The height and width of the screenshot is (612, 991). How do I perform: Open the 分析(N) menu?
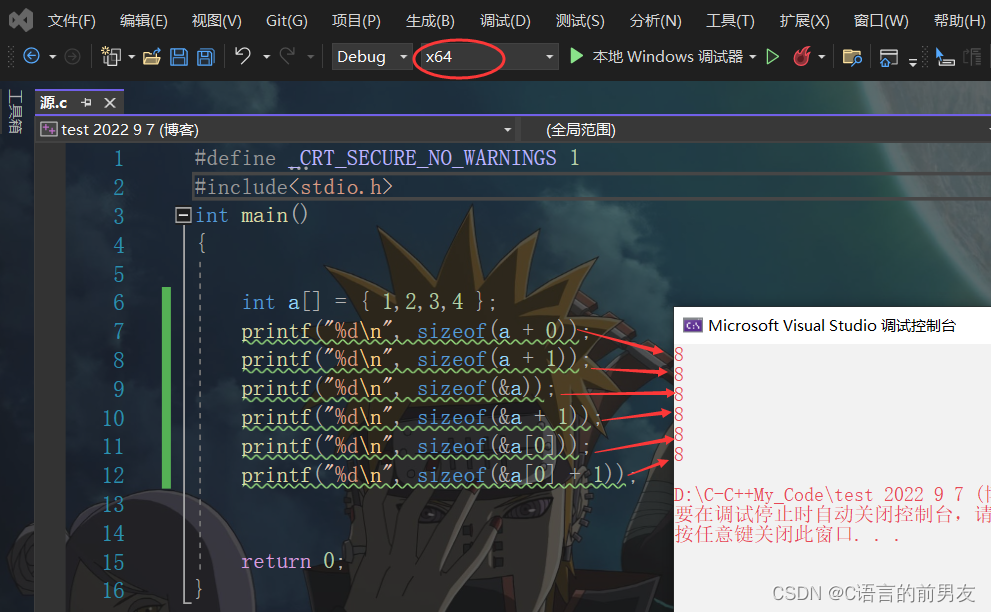point(655,21)
